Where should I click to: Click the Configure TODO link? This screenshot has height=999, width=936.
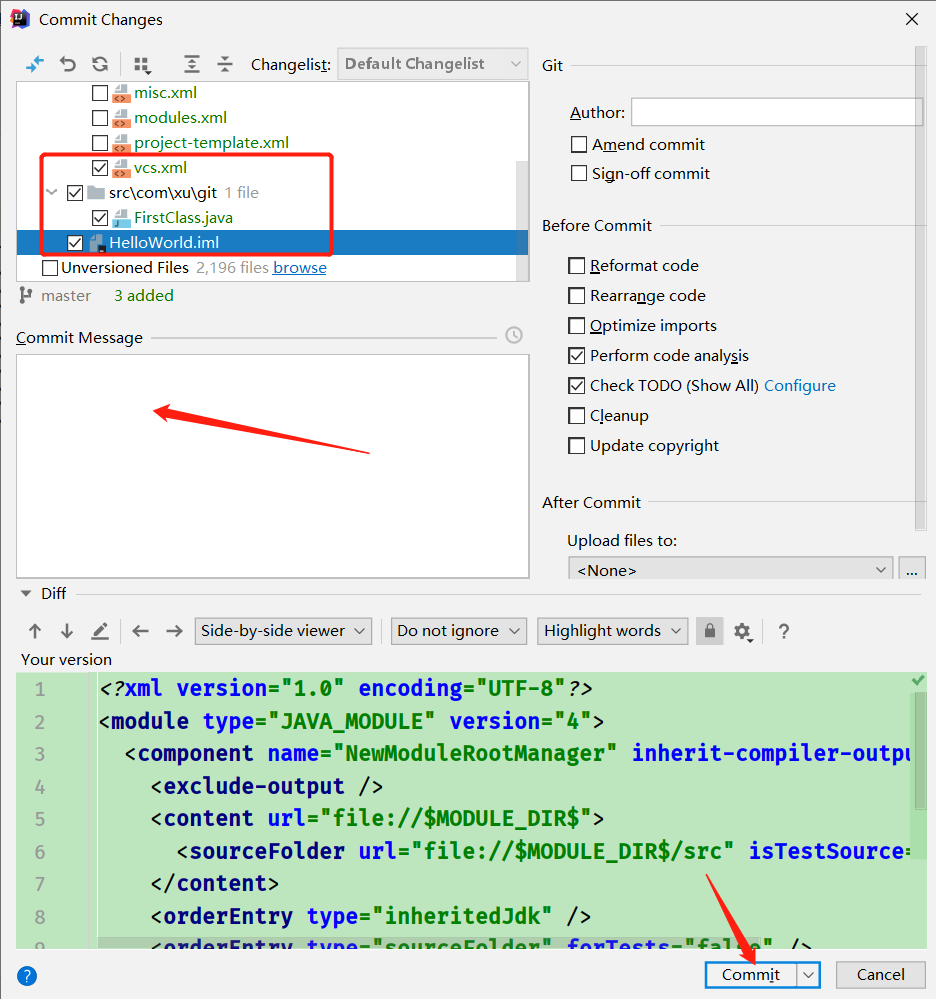pyautogui.click(x=800, y=385)
